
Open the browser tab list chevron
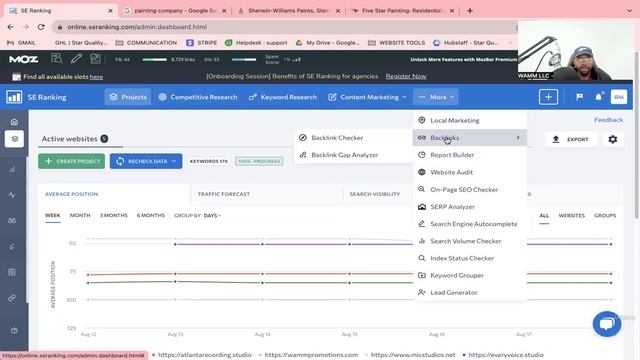click(x=629, y=11)
